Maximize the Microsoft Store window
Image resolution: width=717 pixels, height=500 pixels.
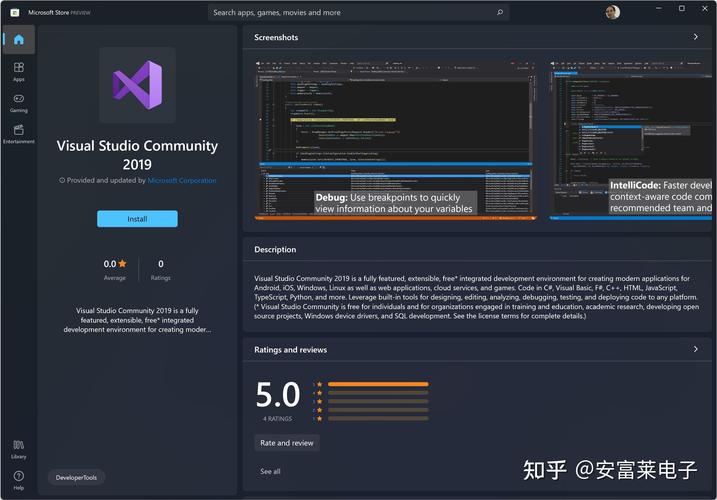click(x=682, y=8)
